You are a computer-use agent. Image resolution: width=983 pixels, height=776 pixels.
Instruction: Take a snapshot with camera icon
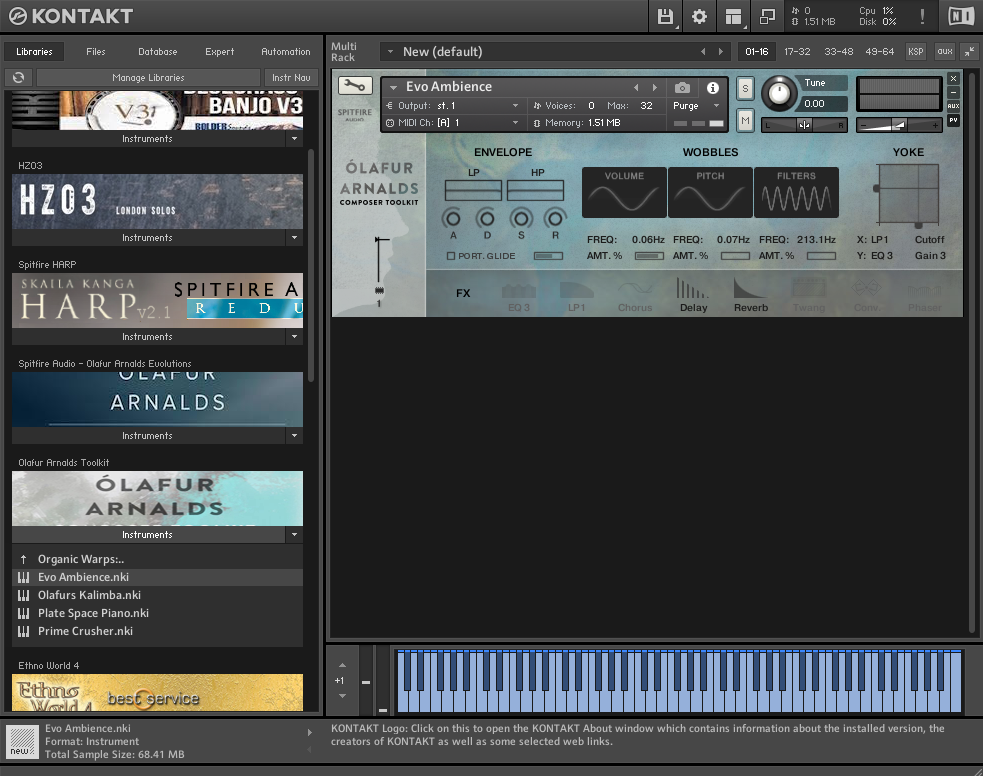(682, 88)
